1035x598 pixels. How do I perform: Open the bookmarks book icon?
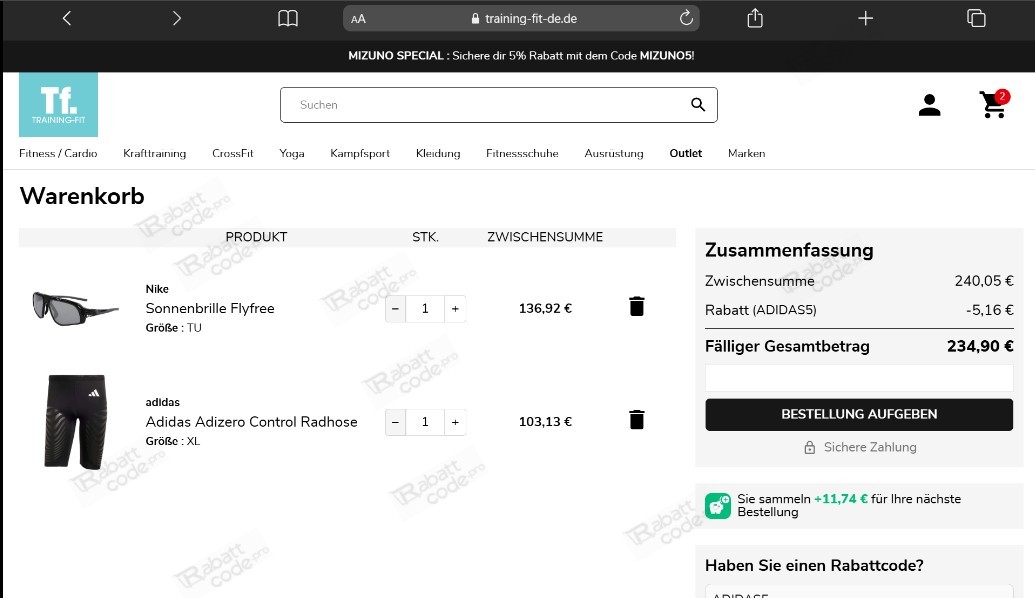tap(288, 18)
